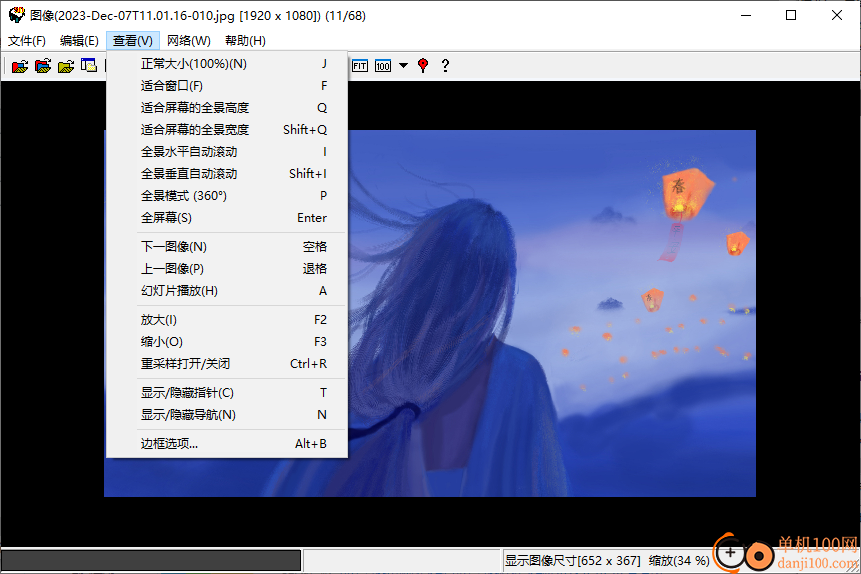Click the window-with-folder toolbar icon
861x574 pixels.
coord(89,66)
